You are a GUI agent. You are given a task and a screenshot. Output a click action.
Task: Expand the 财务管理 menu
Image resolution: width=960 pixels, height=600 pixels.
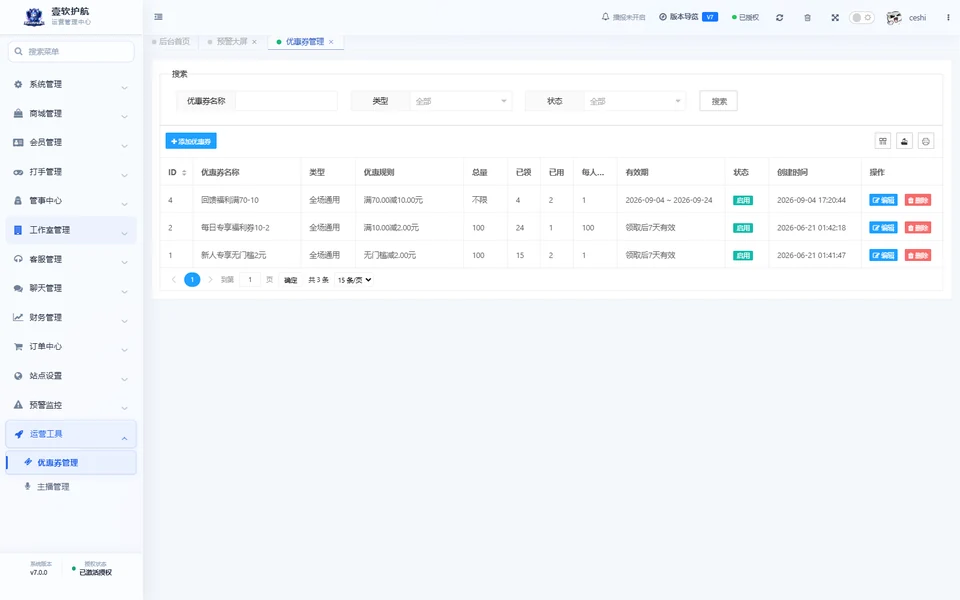[71, 318]
